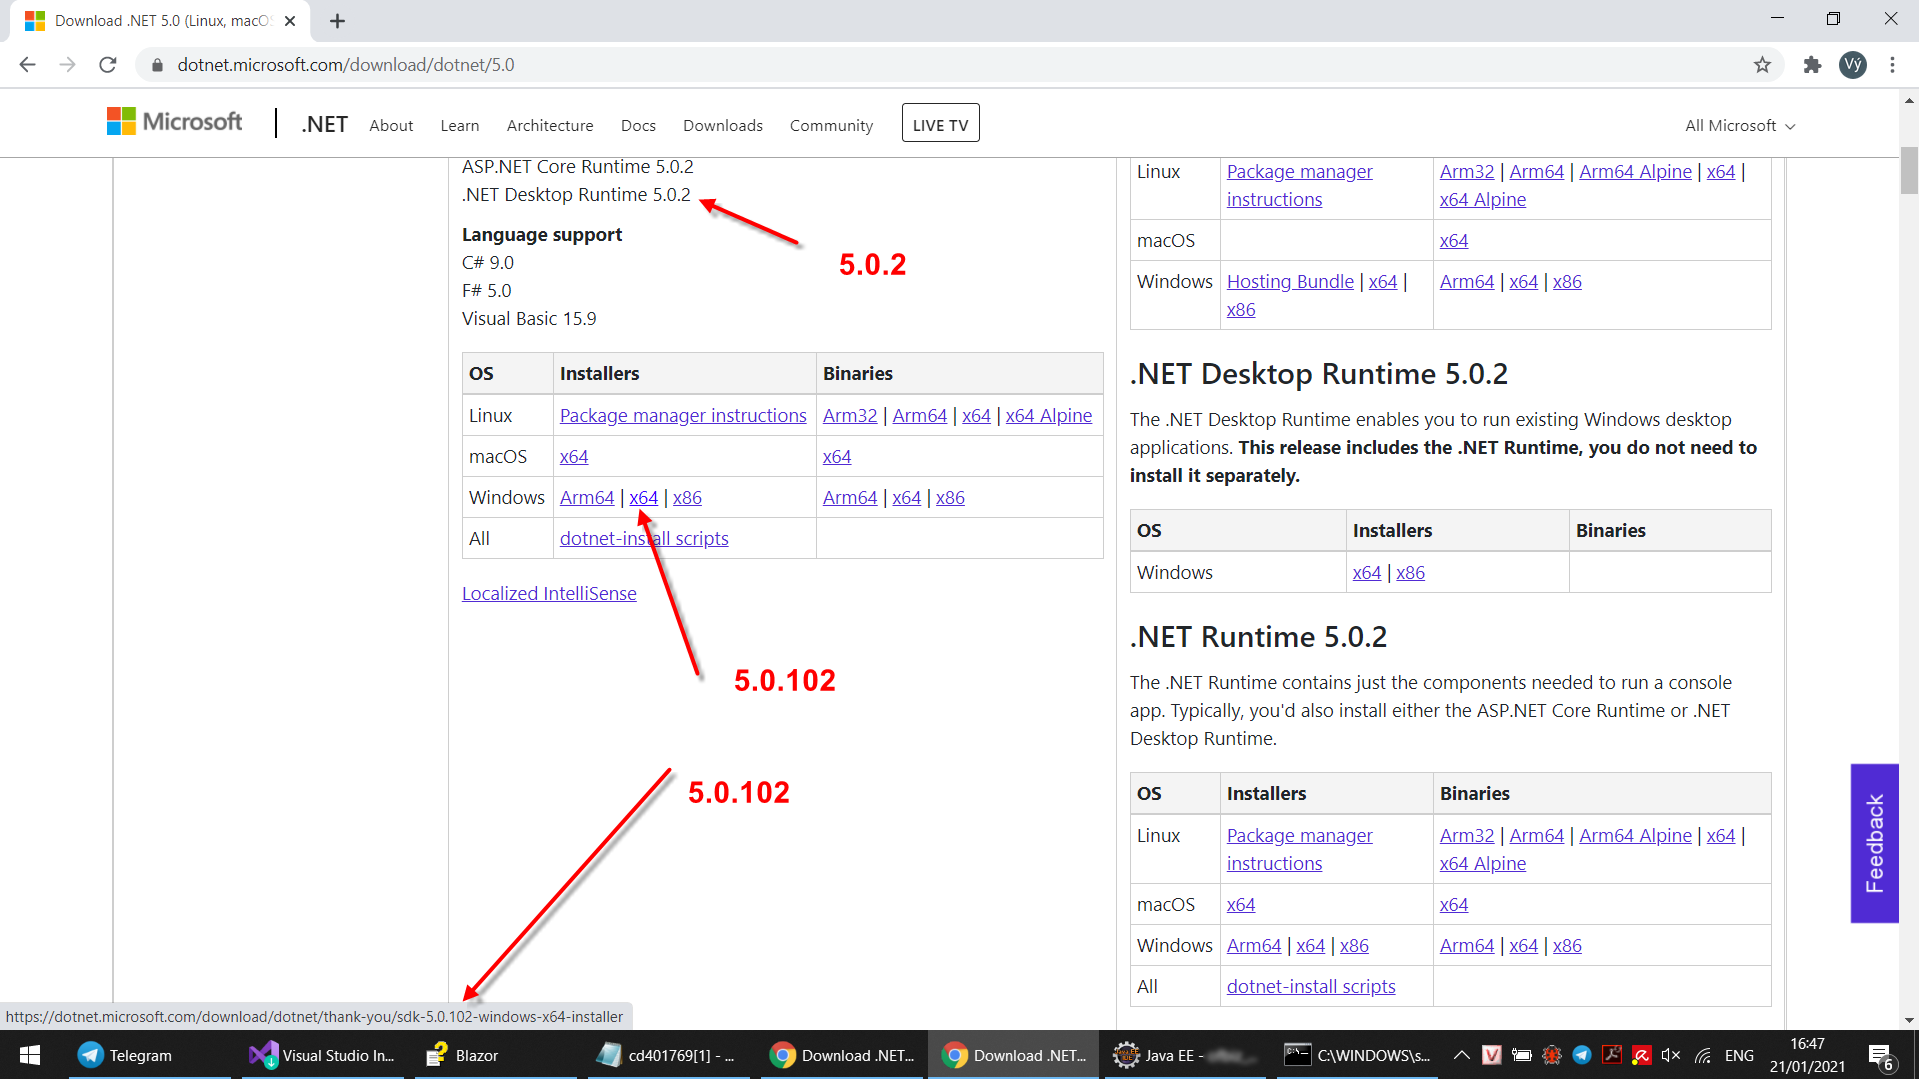Open the Hosting Bundle link
Image resolution: width=1919 pixels, height=1079 pixels.
pos(1289,281)
